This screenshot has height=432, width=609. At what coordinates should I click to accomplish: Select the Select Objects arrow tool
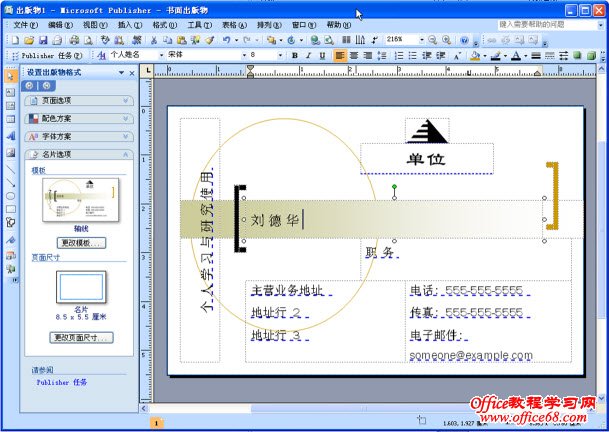[10, 76]
